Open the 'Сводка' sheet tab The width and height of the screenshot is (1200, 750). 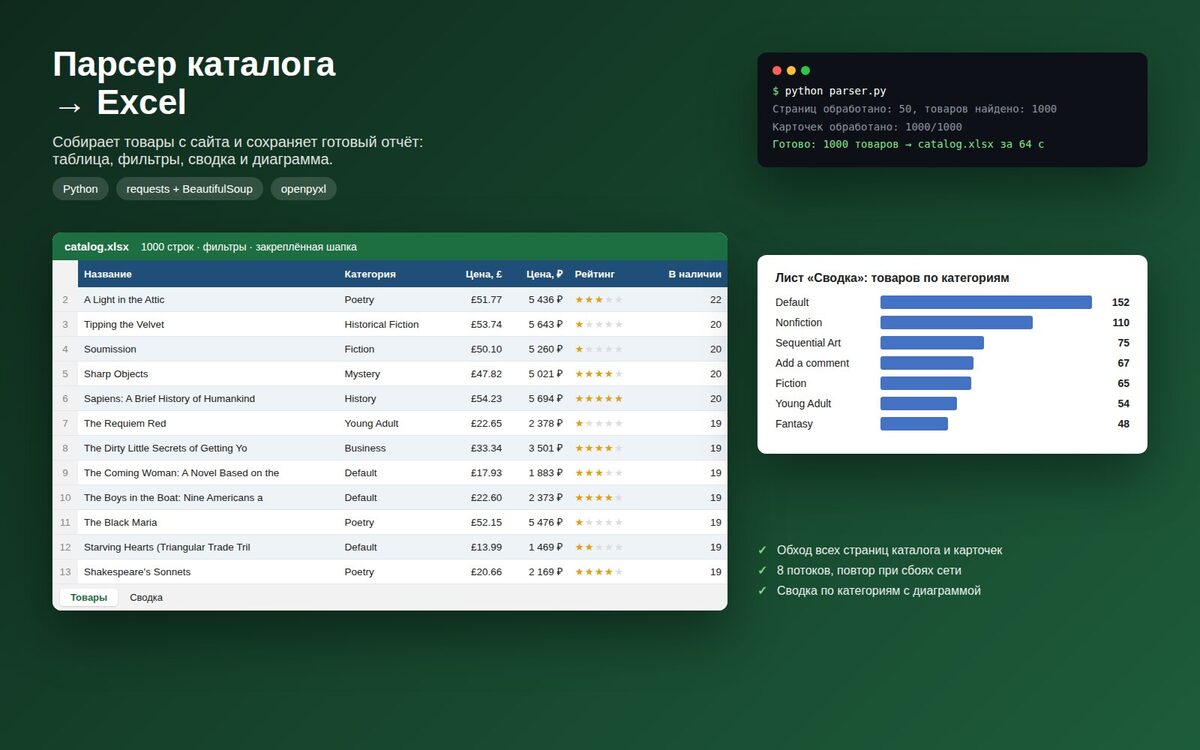point(146,597)
